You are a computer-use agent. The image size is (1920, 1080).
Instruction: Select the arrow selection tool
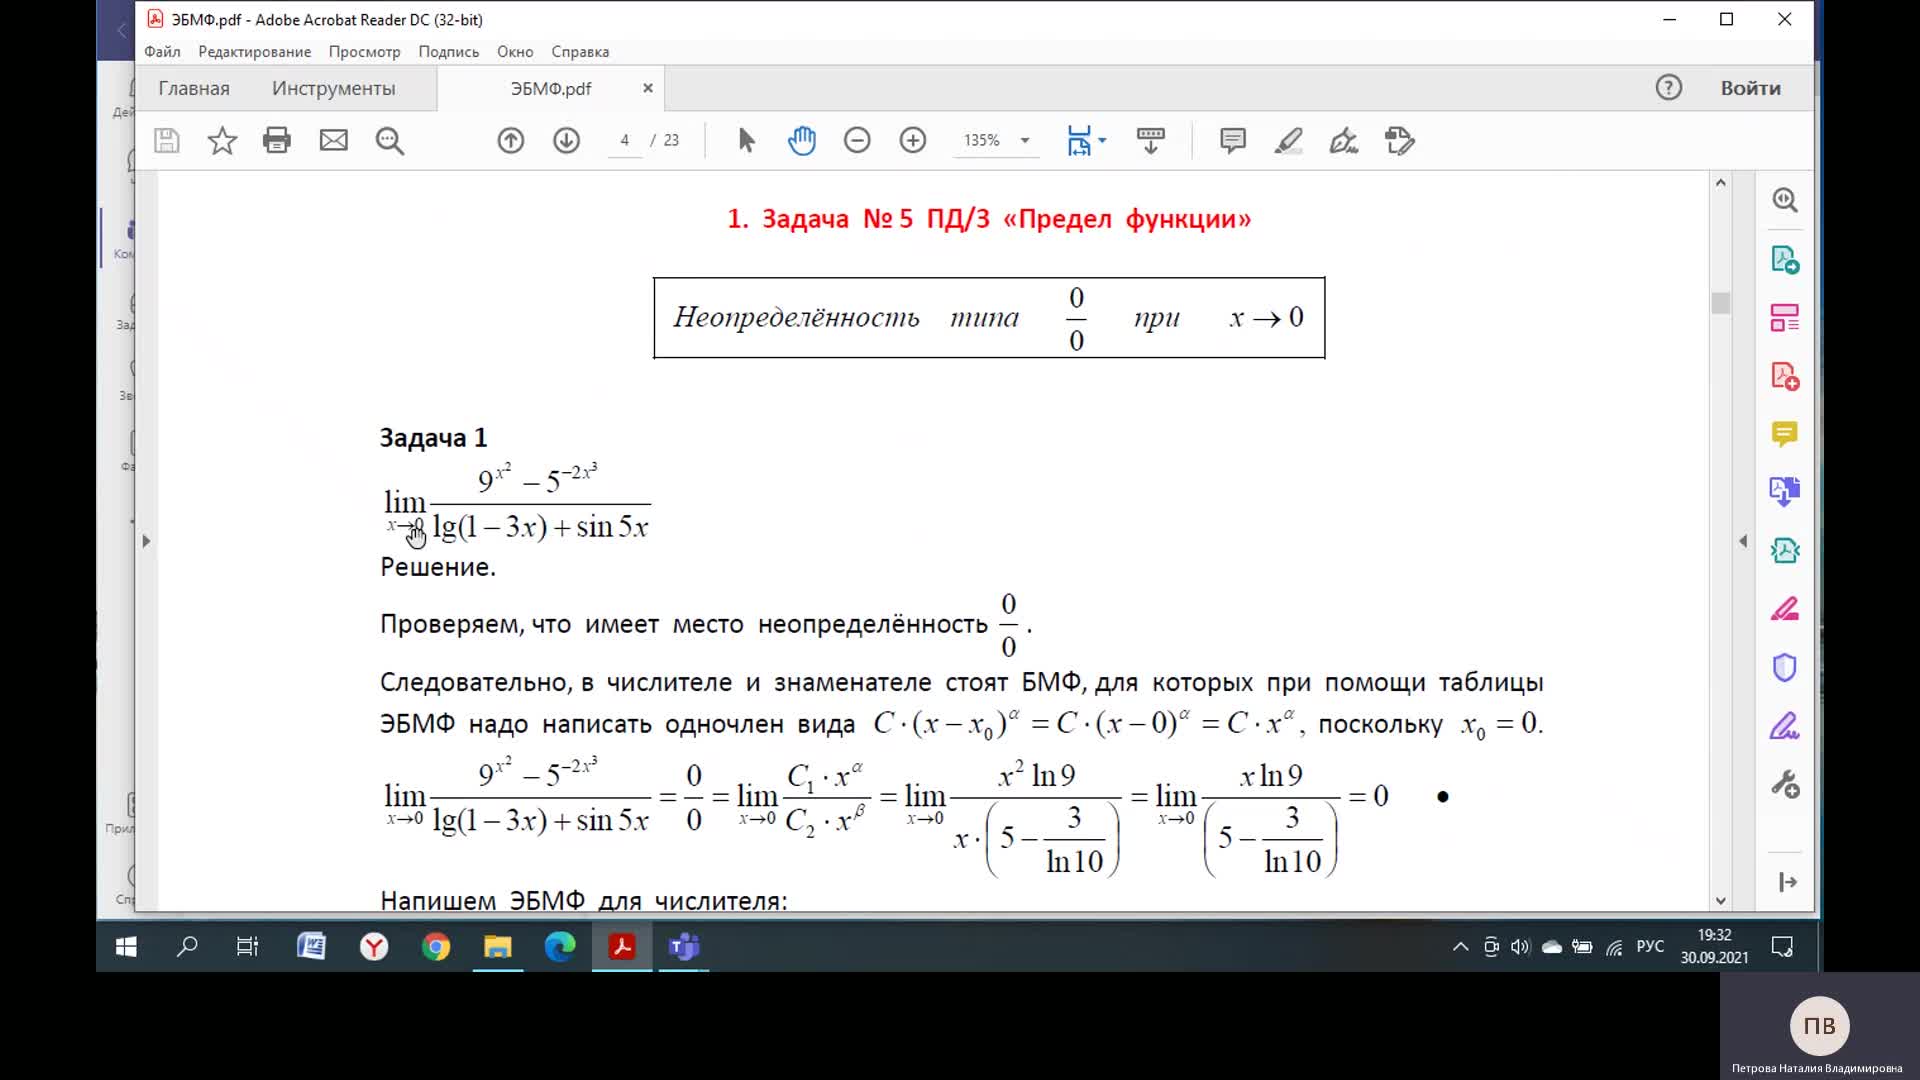coord(746,141)
